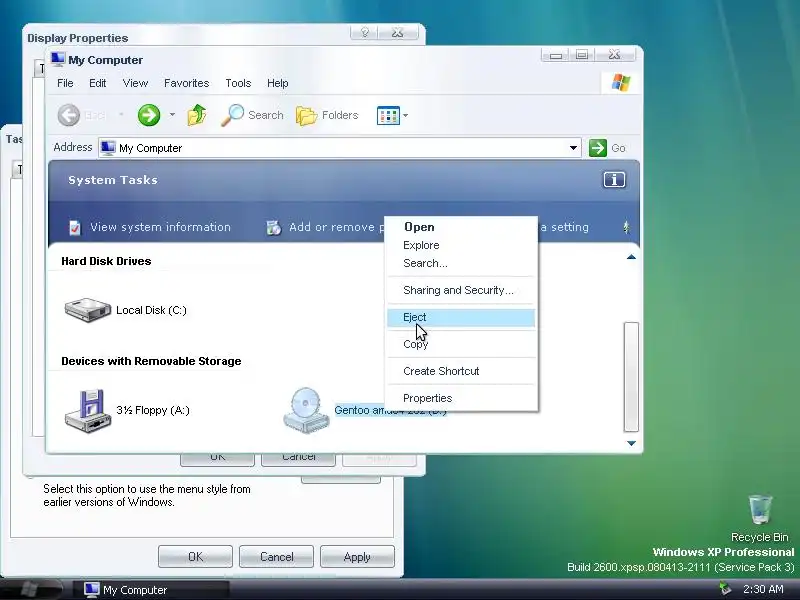Image resolution: width=800 pixels, height=600 pixels.
Task: Open the Edit menu
Action: point(97,83)
